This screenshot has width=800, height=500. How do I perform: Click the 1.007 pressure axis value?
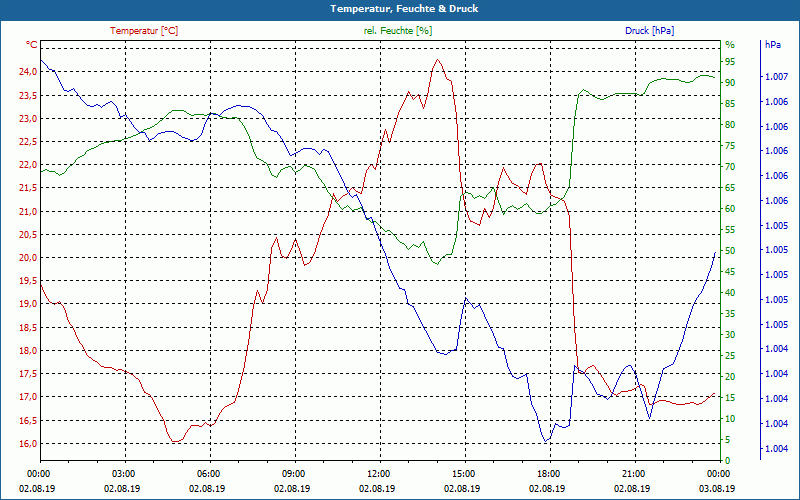[x=777, y=77]
